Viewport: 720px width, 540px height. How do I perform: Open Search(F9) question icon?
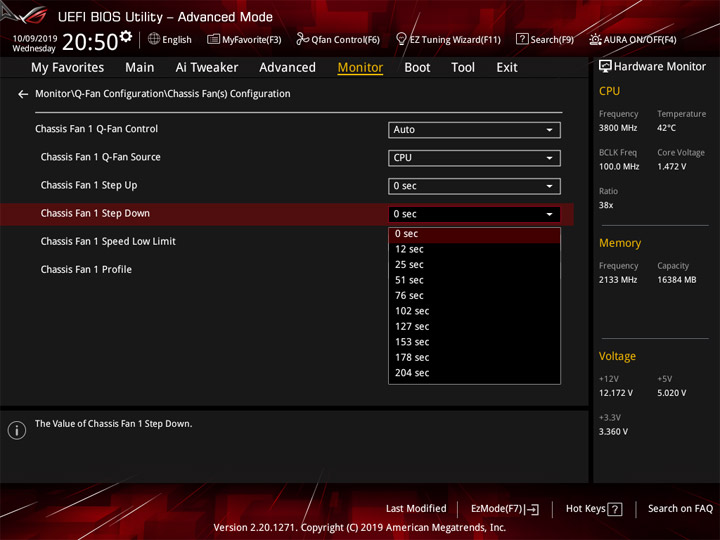click(x=522, y=39)
